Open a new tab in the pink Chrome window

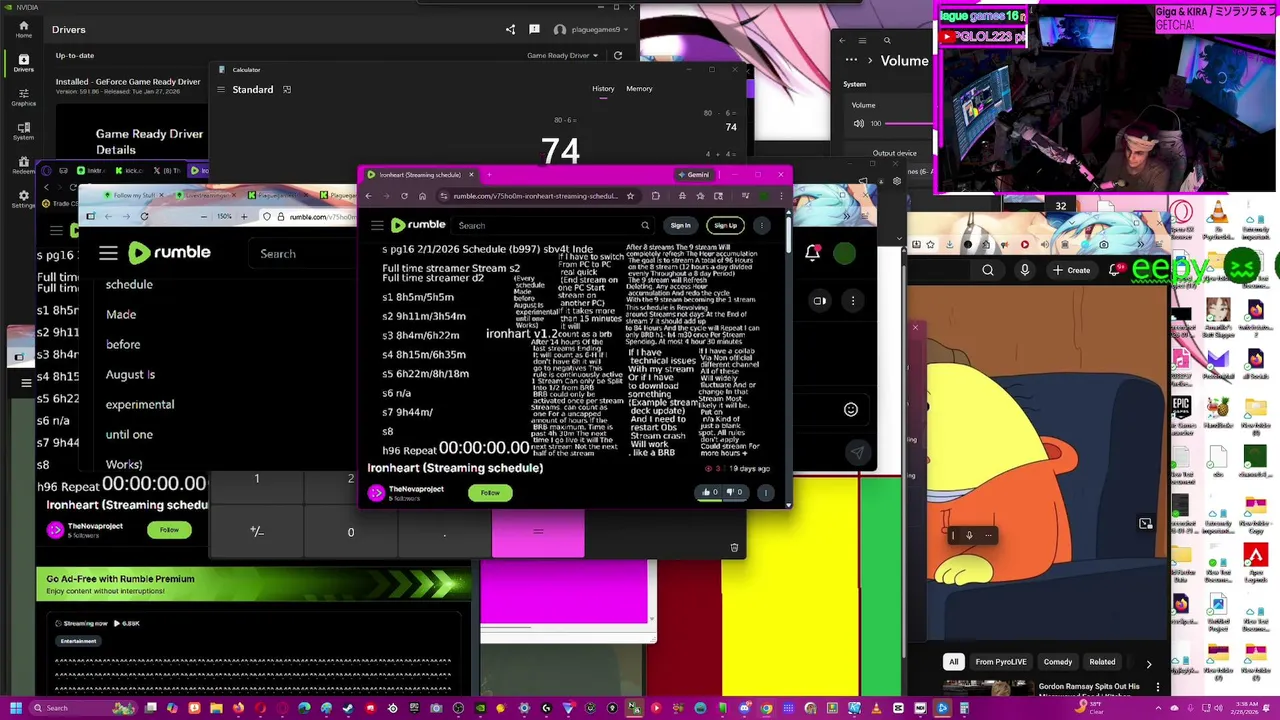tap(489, 175)
